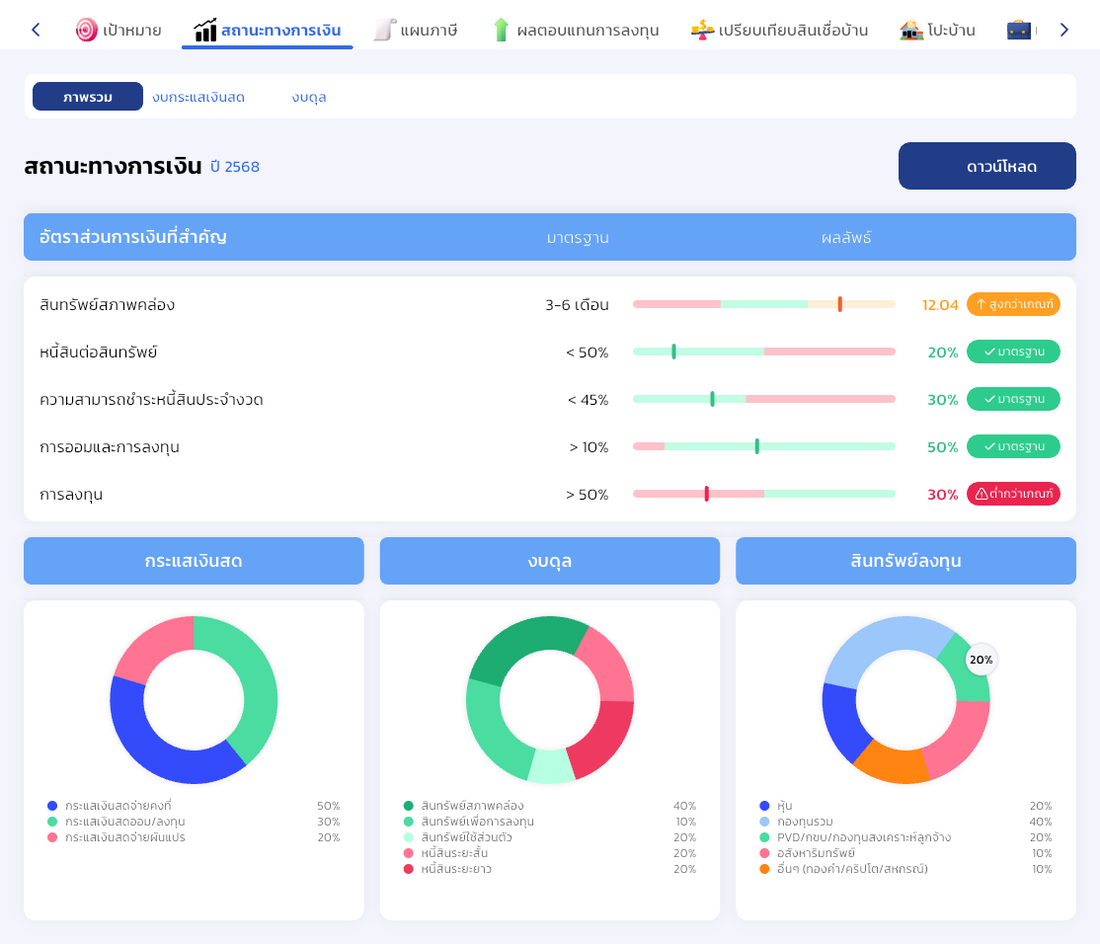Click pale swatch for สินทรัพย์ใช้ส่วนตัว
1100x944 pixels.
pos(408,837)
